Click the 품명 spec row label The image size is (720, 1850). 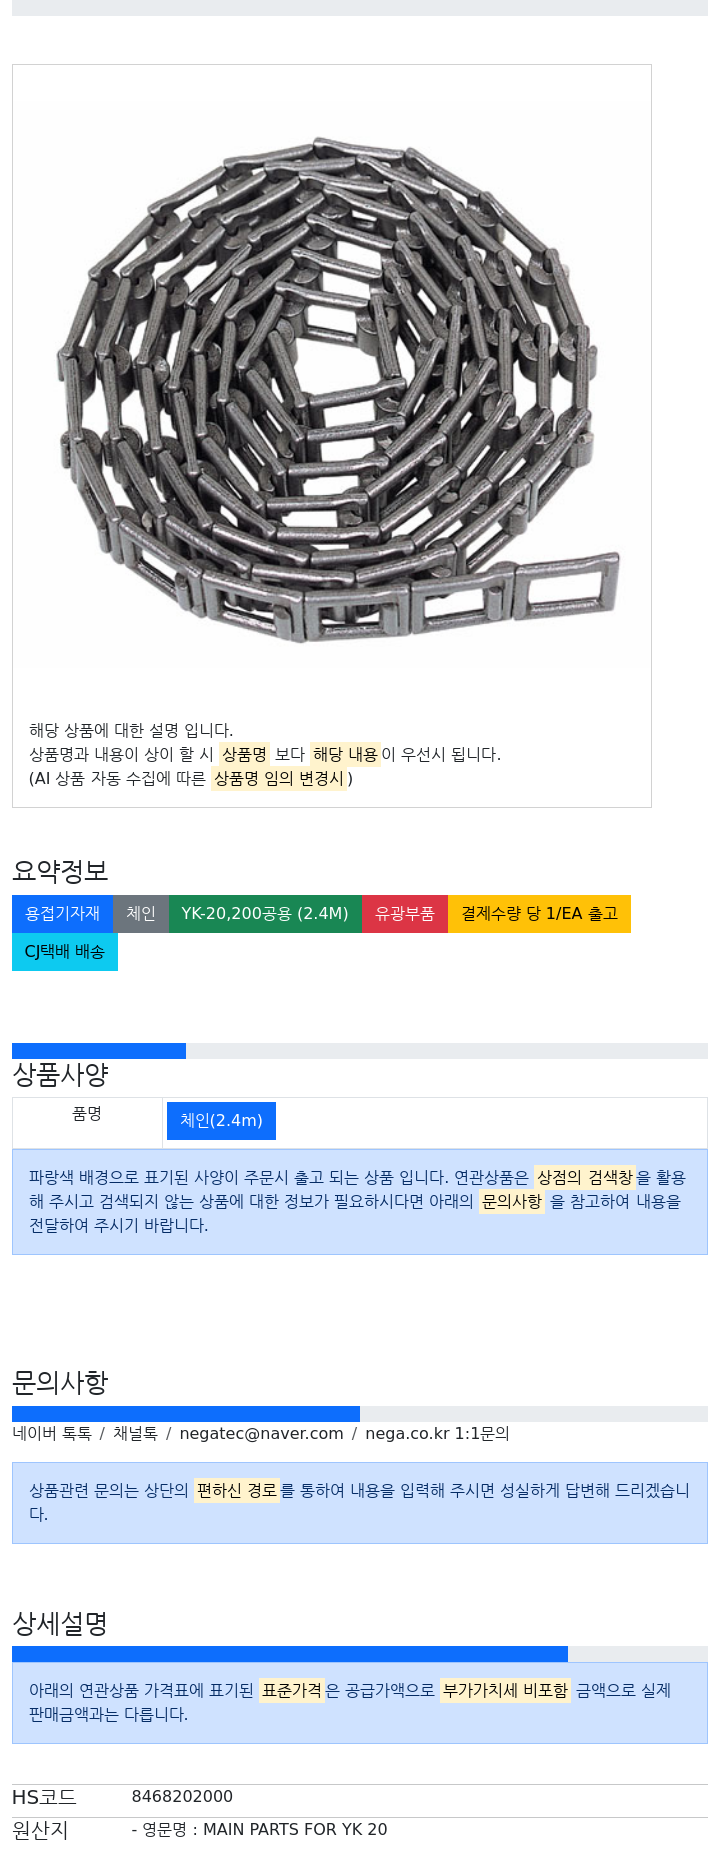[87, 1114]
